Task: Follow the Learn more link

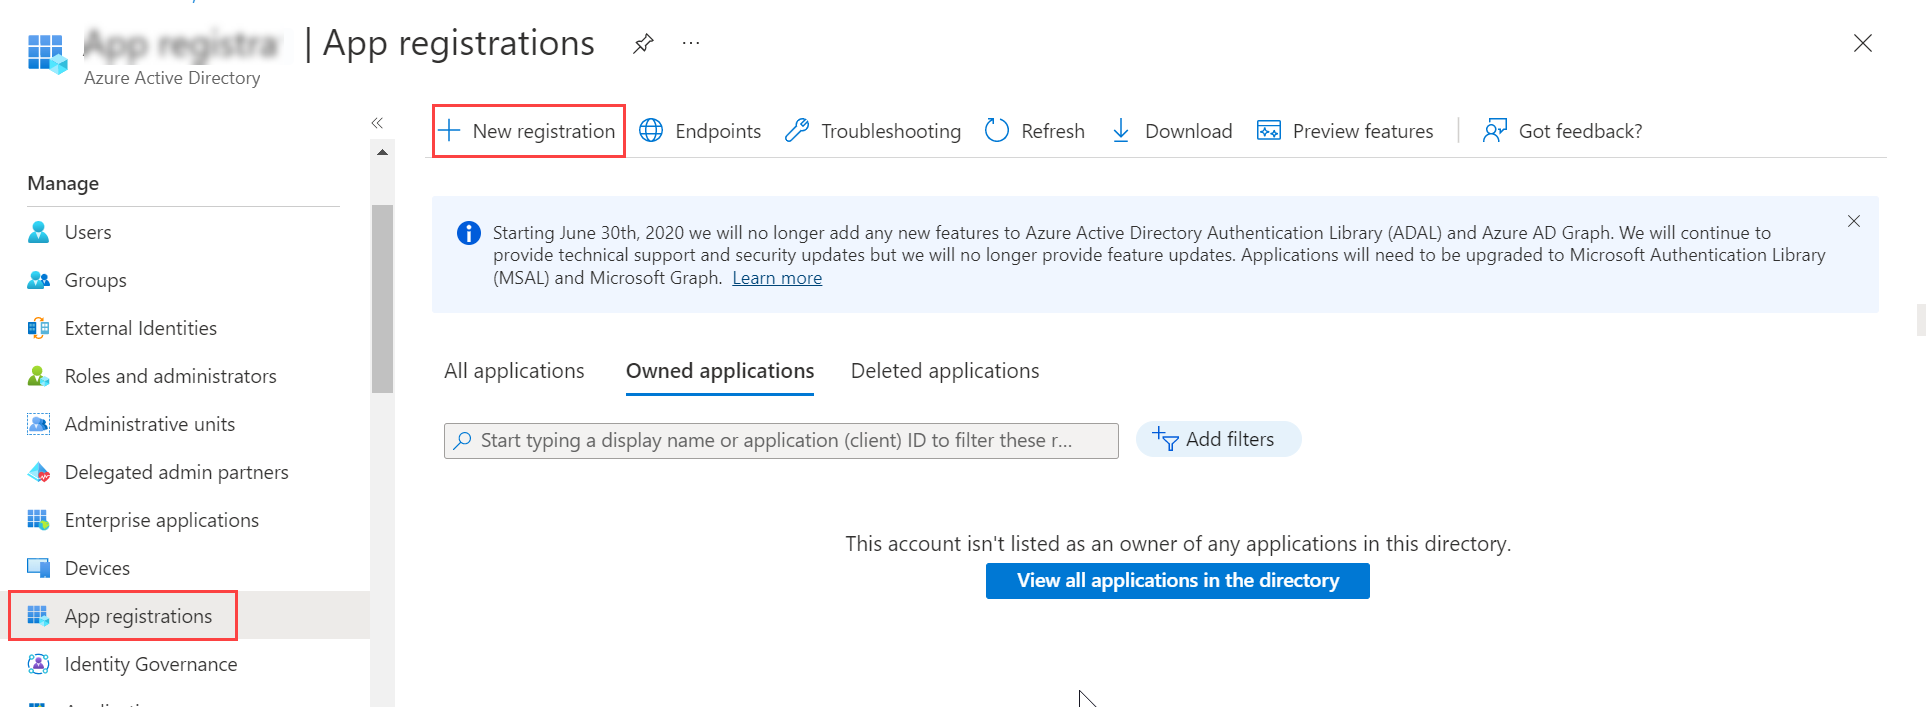Action: [777, 278]
